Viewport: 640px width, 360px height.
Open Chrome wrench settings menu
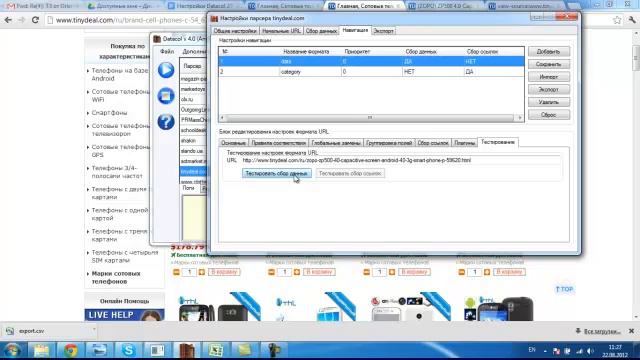(632, 20)
